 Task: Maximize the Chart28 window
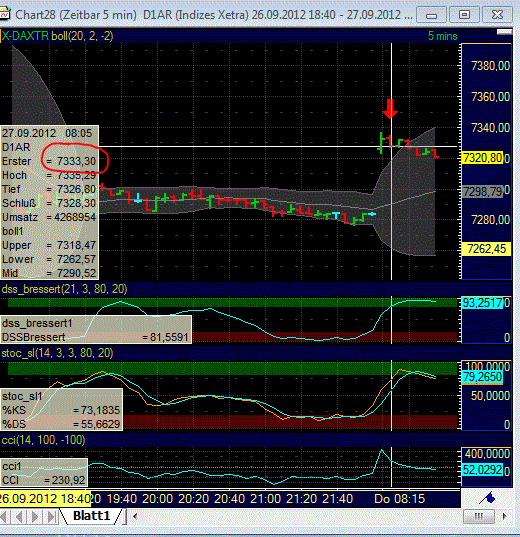pos(464,15)
